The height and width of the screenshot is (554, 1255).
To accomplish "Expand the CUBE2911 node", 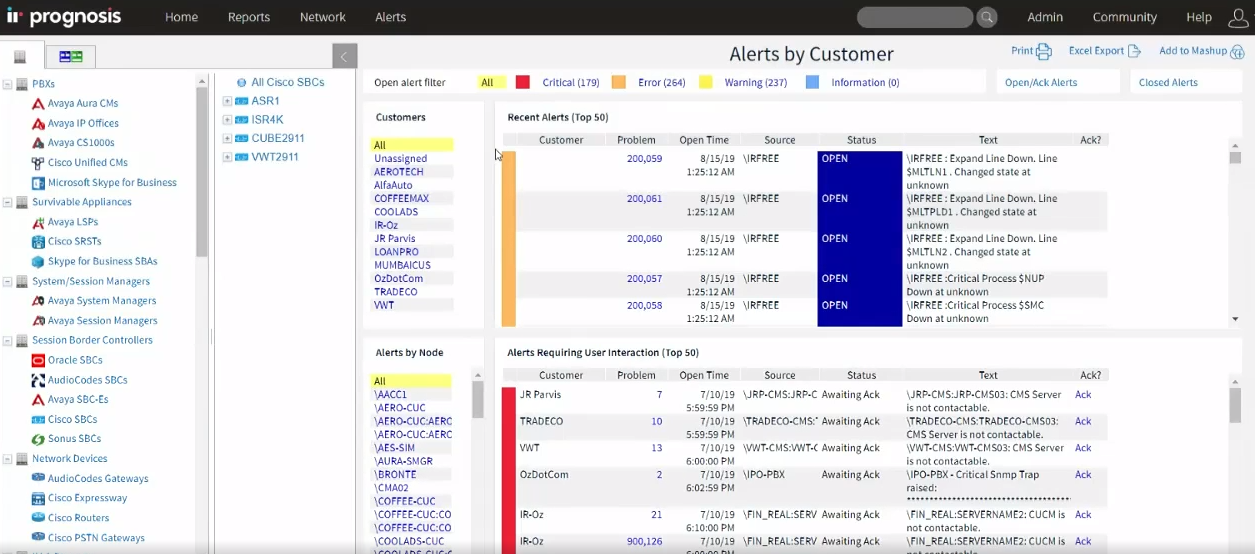I will [227, 138].
